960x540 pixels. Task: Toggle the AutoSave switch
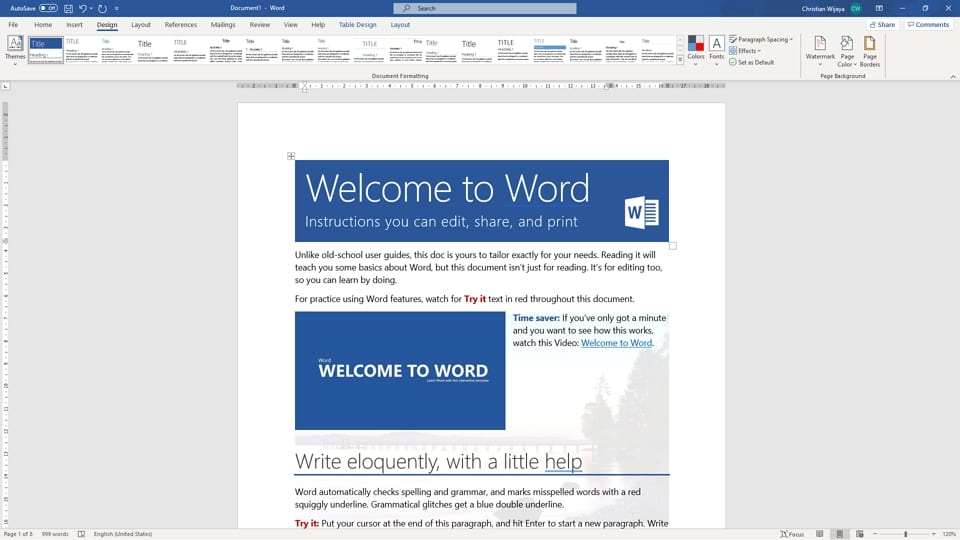(x=47, y=8)
